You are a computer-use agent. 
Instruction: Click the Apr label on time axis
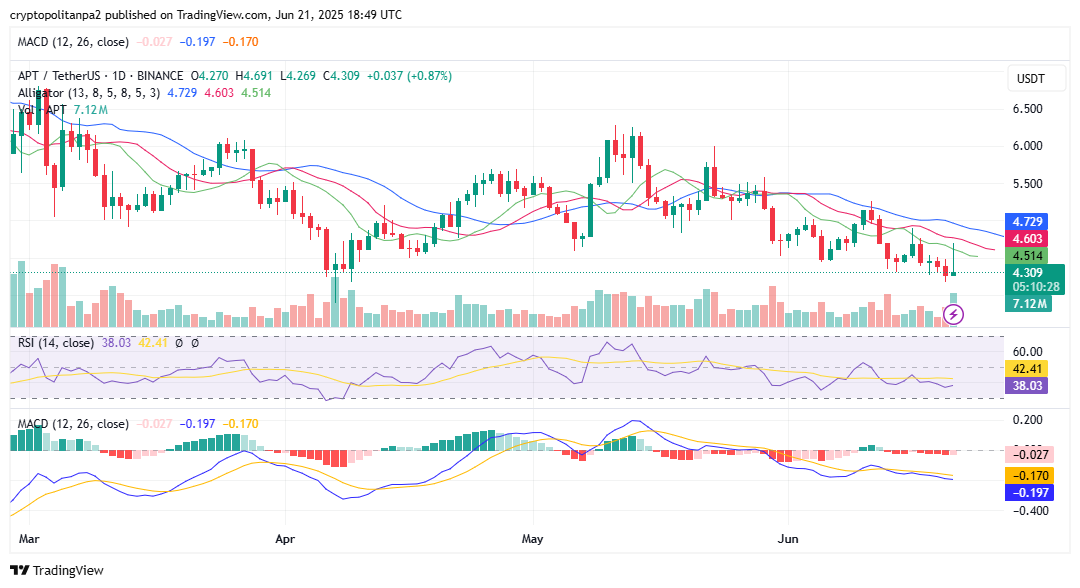285,538
